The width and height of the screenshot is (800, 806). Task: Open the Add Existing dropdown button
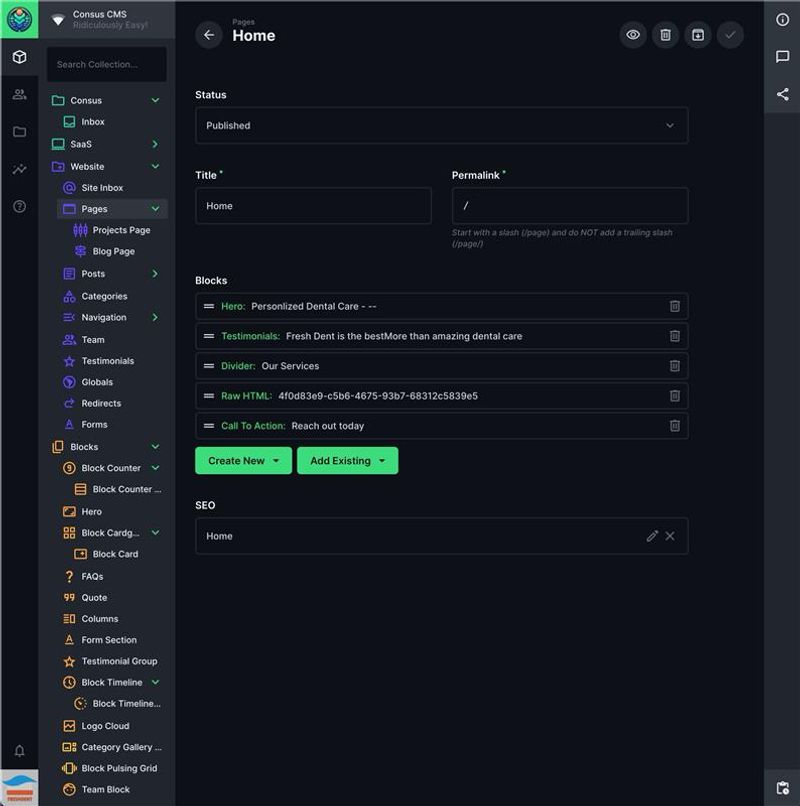point(347,461)
